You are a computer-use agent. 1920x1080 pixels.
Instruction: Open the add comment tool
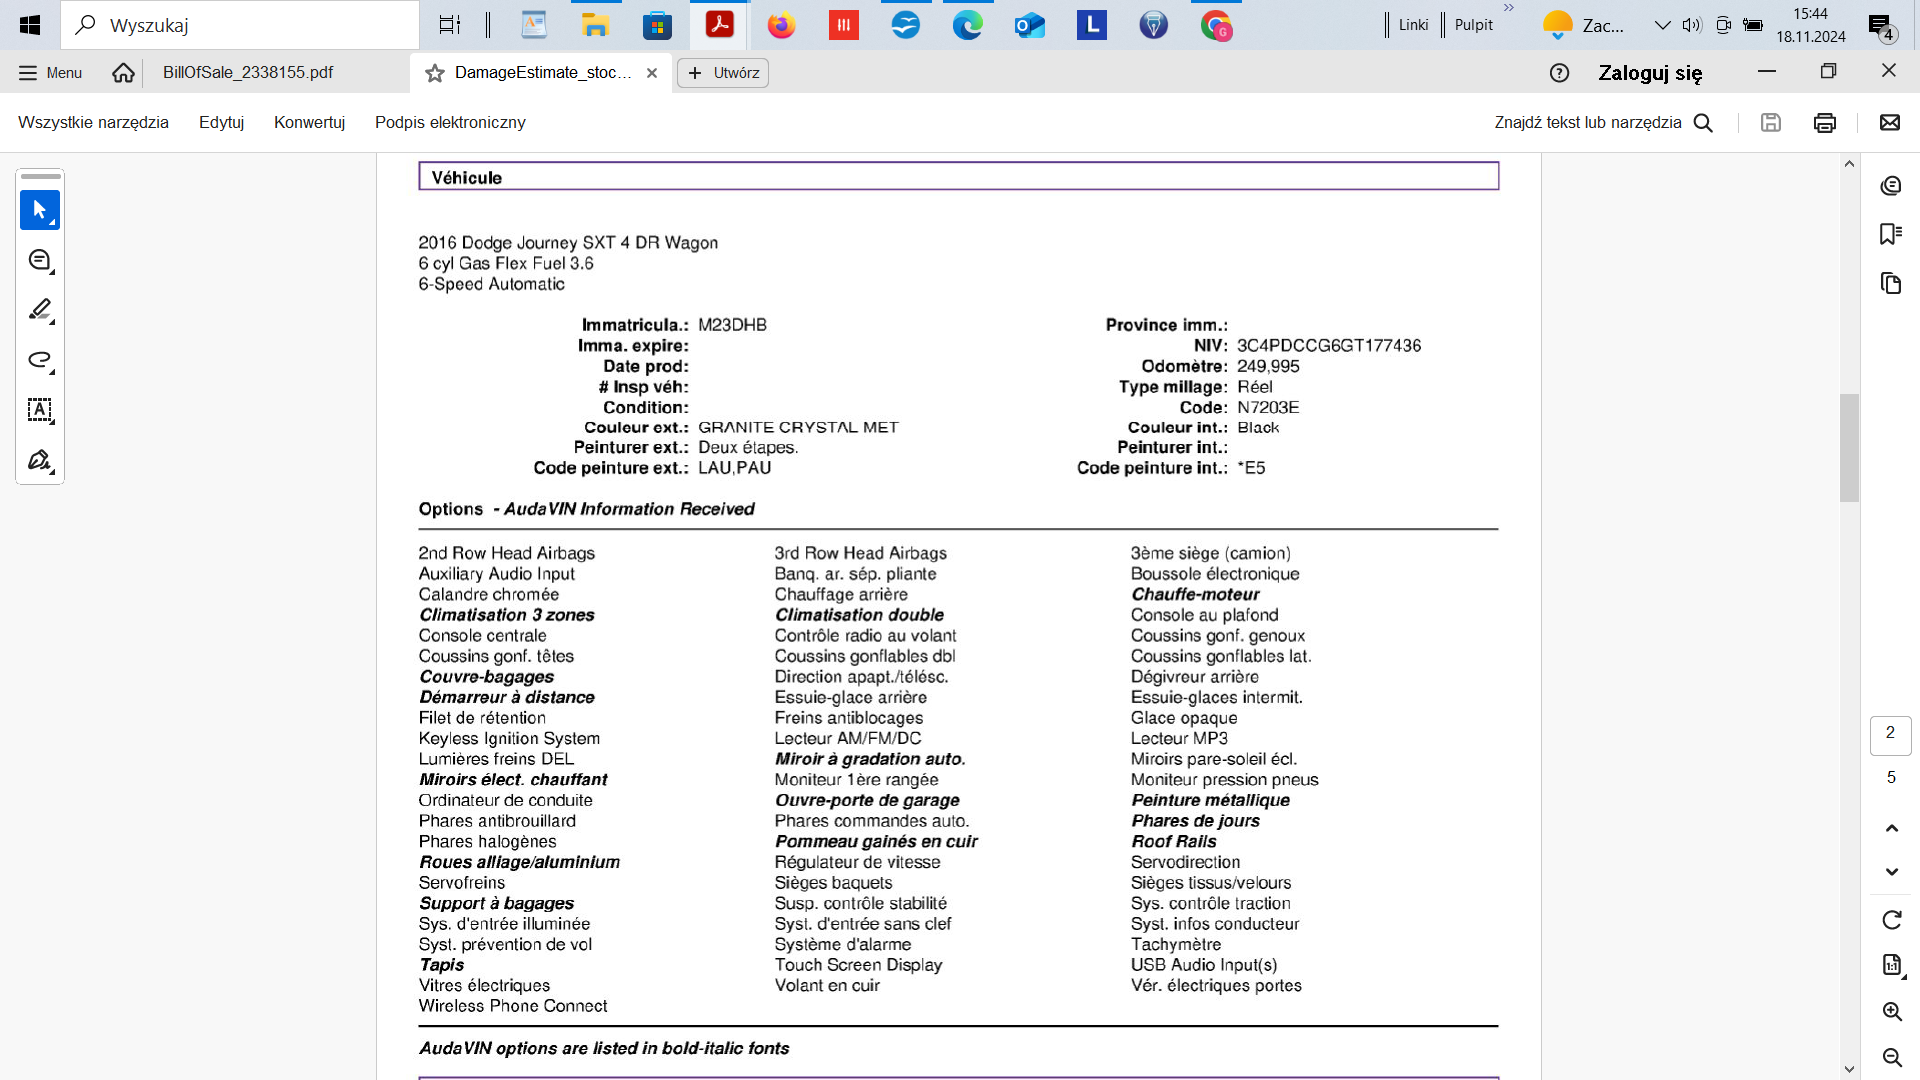(40, 260)
